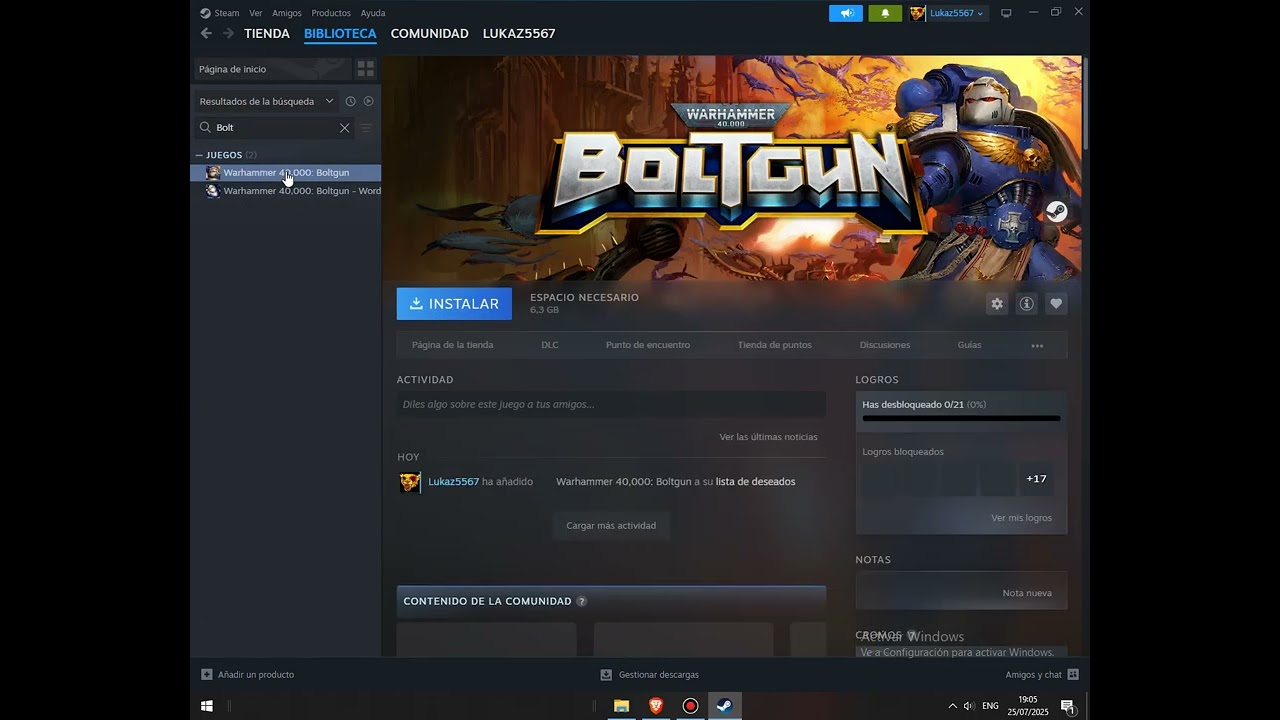Select Warhammer 40,000: Boltgun in list
This screenshot has height=720, width=1280.
point(286,173)
